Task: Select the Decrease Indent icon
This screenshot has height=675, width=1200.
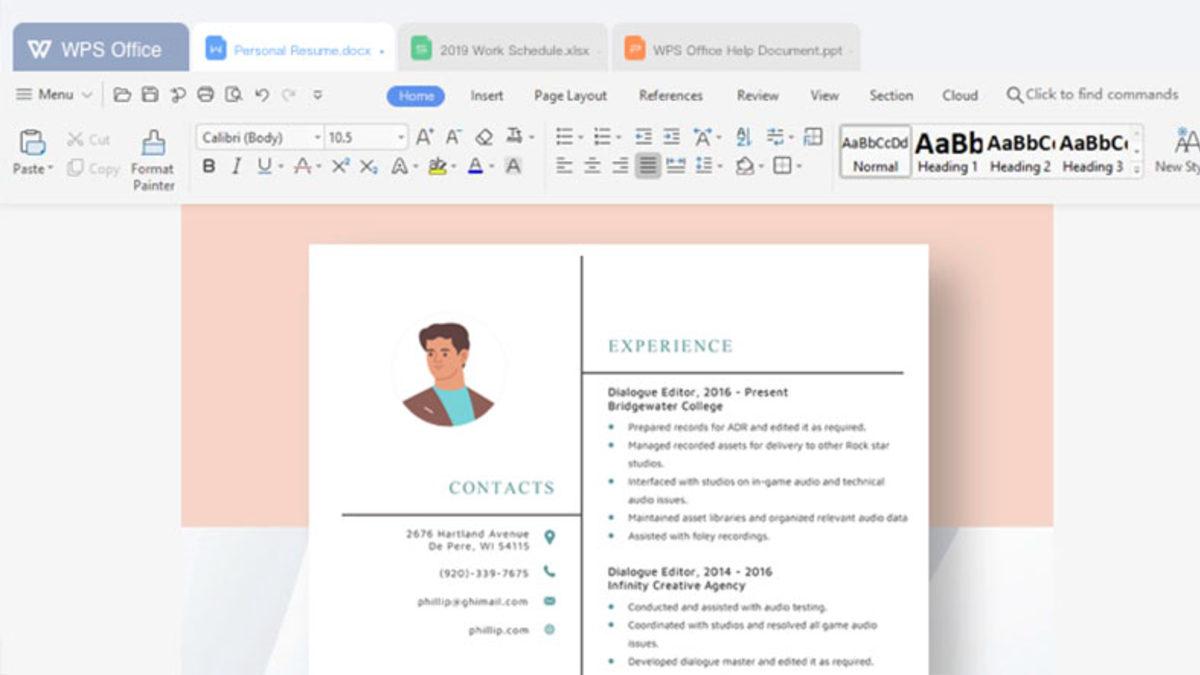Action: tap(672, 135)
